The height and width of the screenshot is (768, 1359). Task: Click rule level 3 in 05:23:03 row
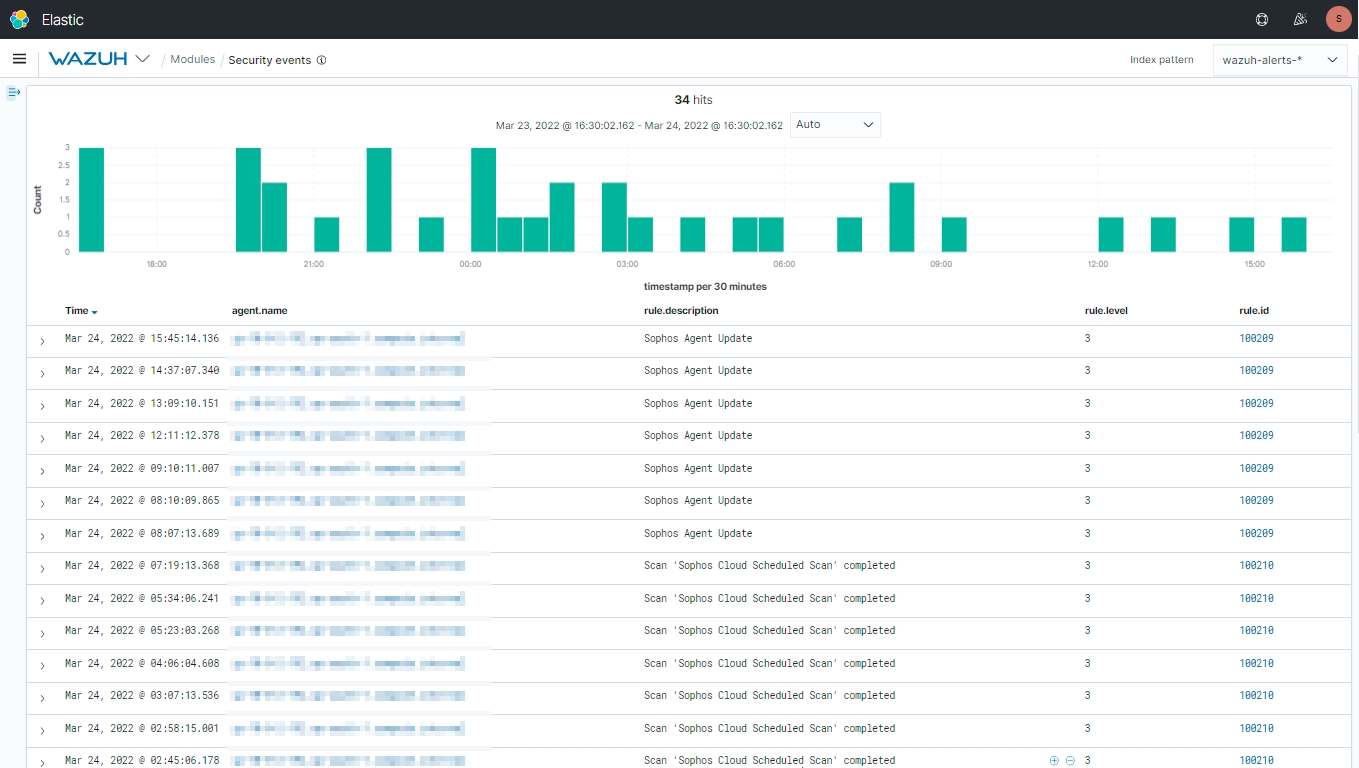pos(1088,630)
